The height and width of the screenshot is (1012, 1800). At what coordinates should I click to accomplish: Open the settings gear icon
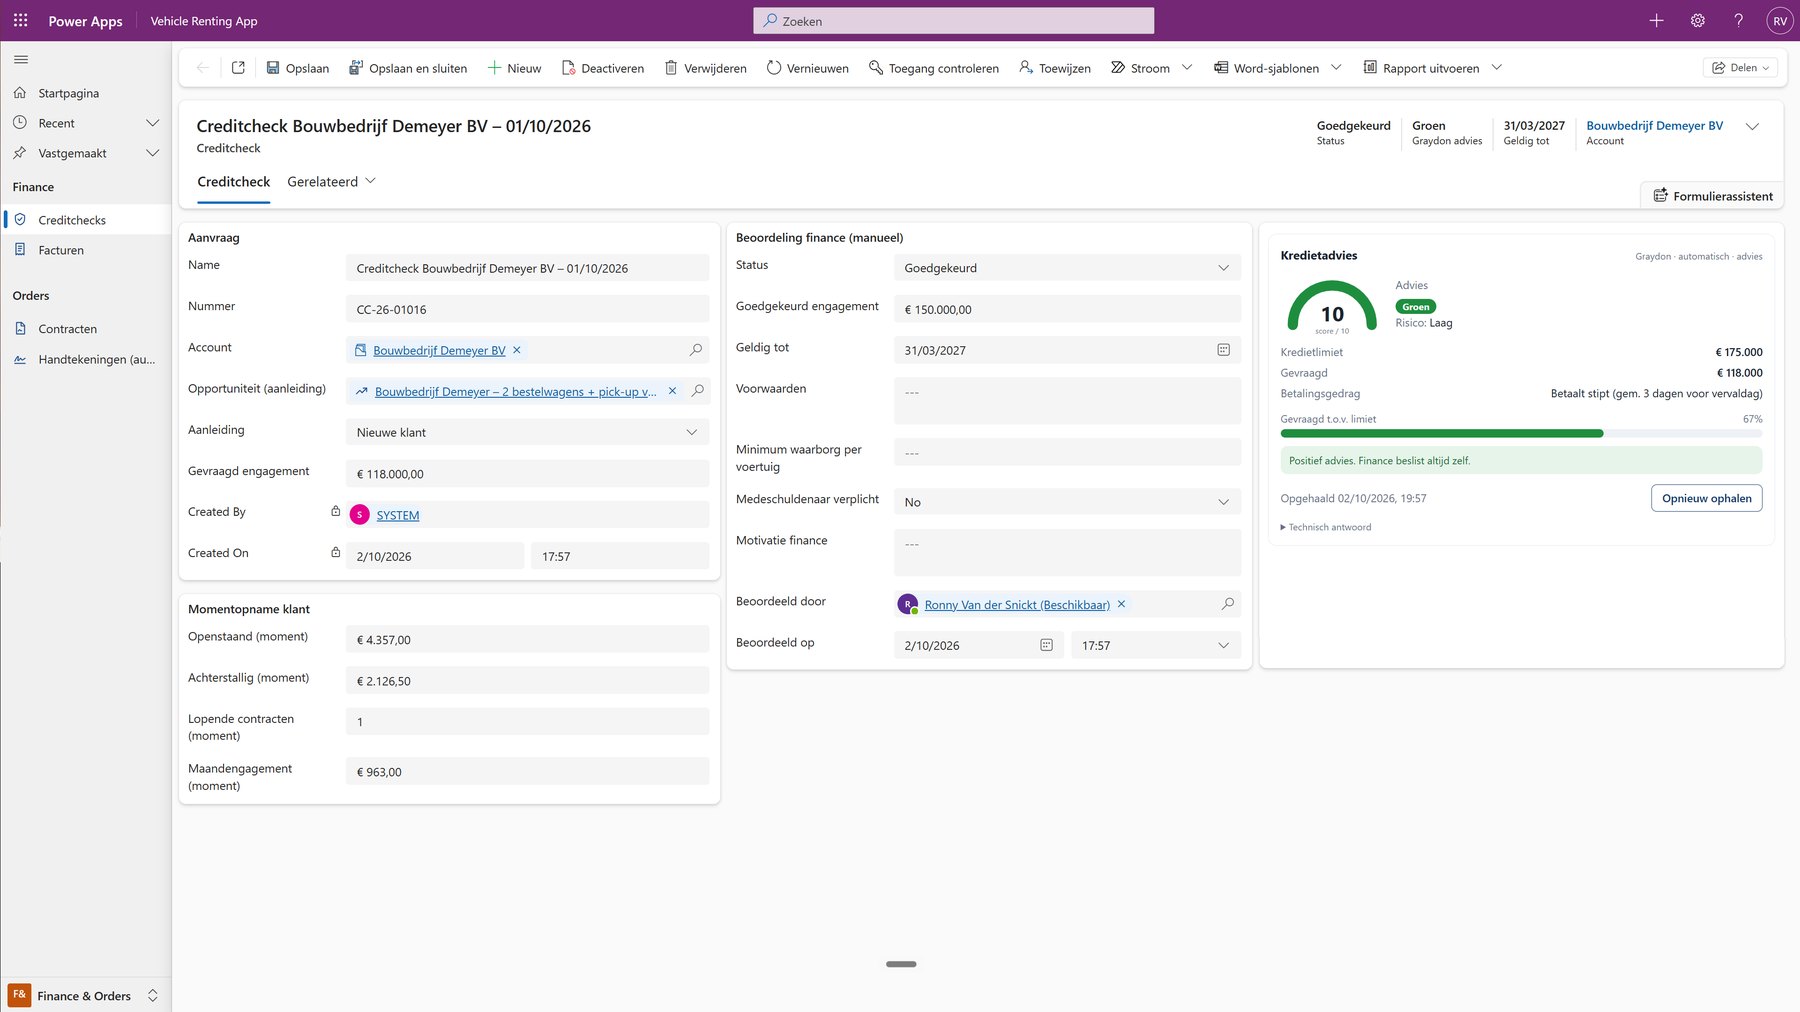coord(1698,20)
